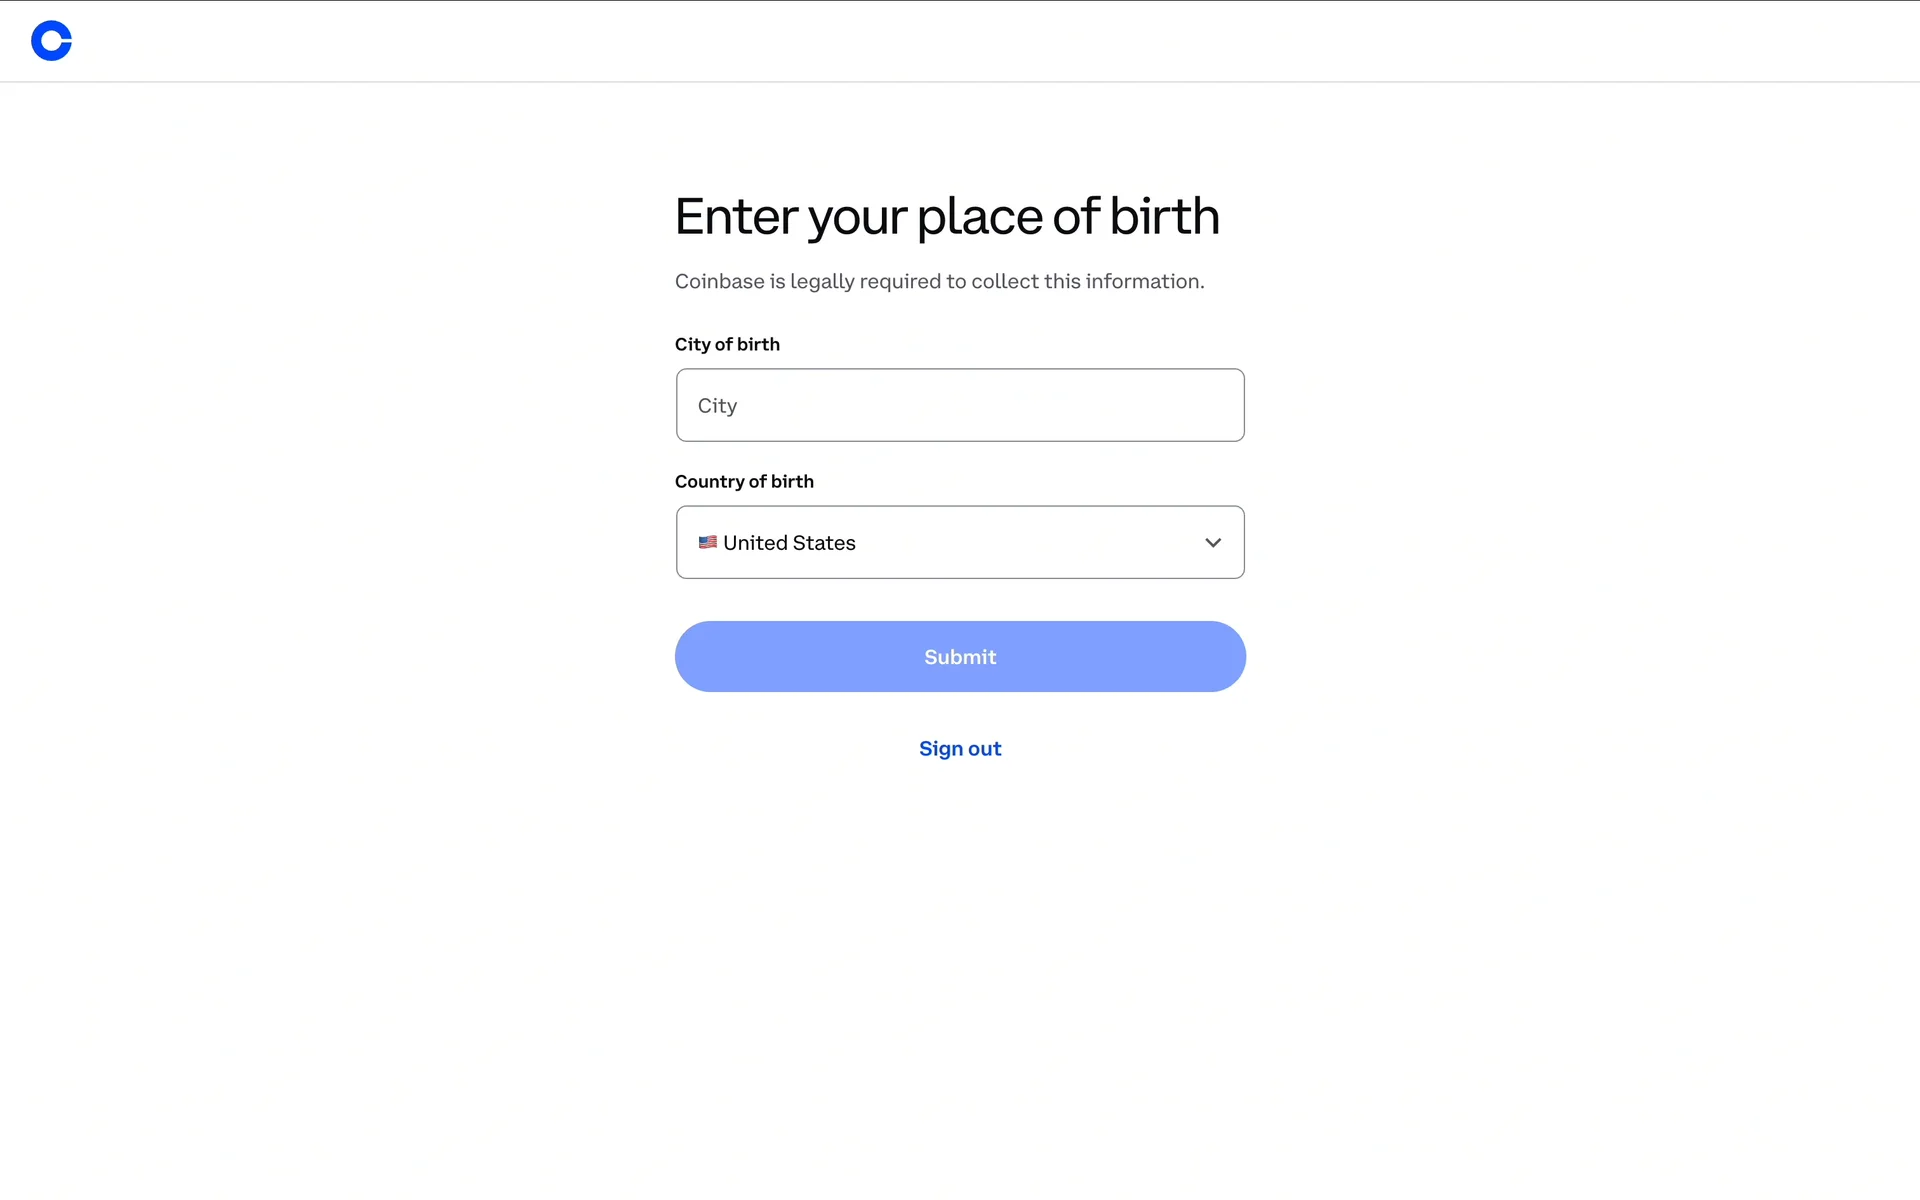Open the Country of birth dropdown
The height and width of the screenshot is (1200, 1920).
tap(959, 542)
